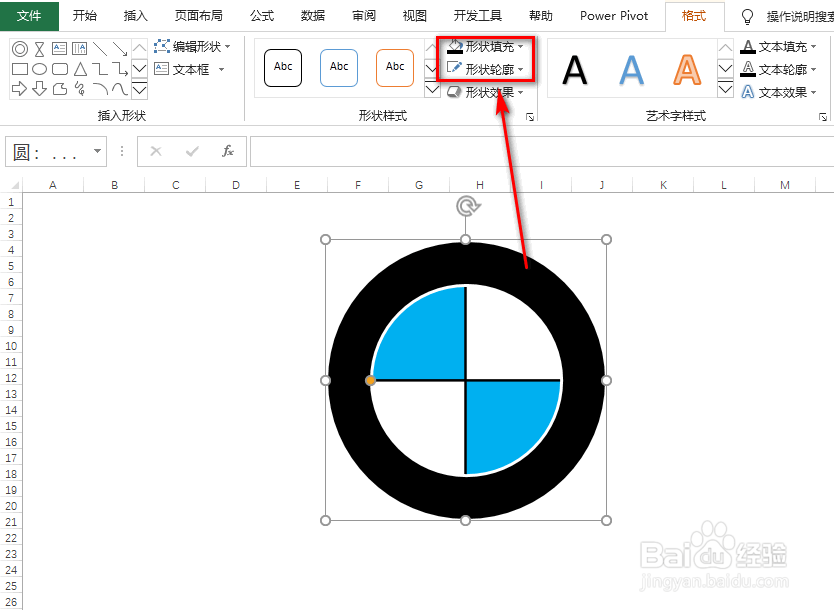834x610 pixels.
Task: Apply orange outlined WordArt A style
Action: point(687,70)
